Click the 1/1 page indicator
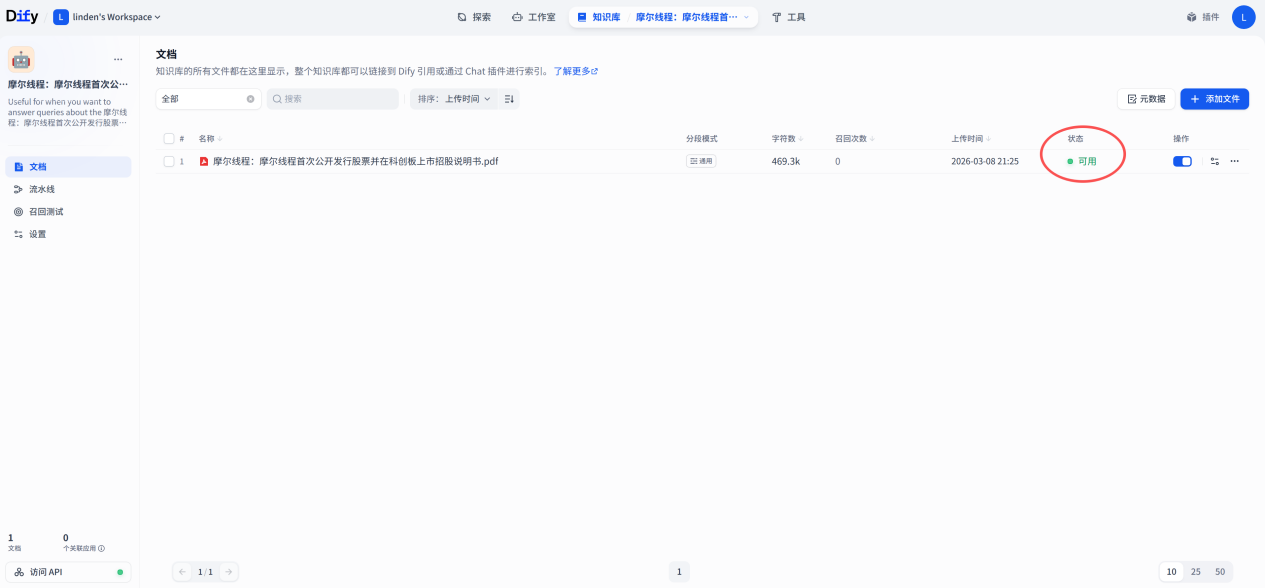1265x588 pixels. (x=205, y=572)
